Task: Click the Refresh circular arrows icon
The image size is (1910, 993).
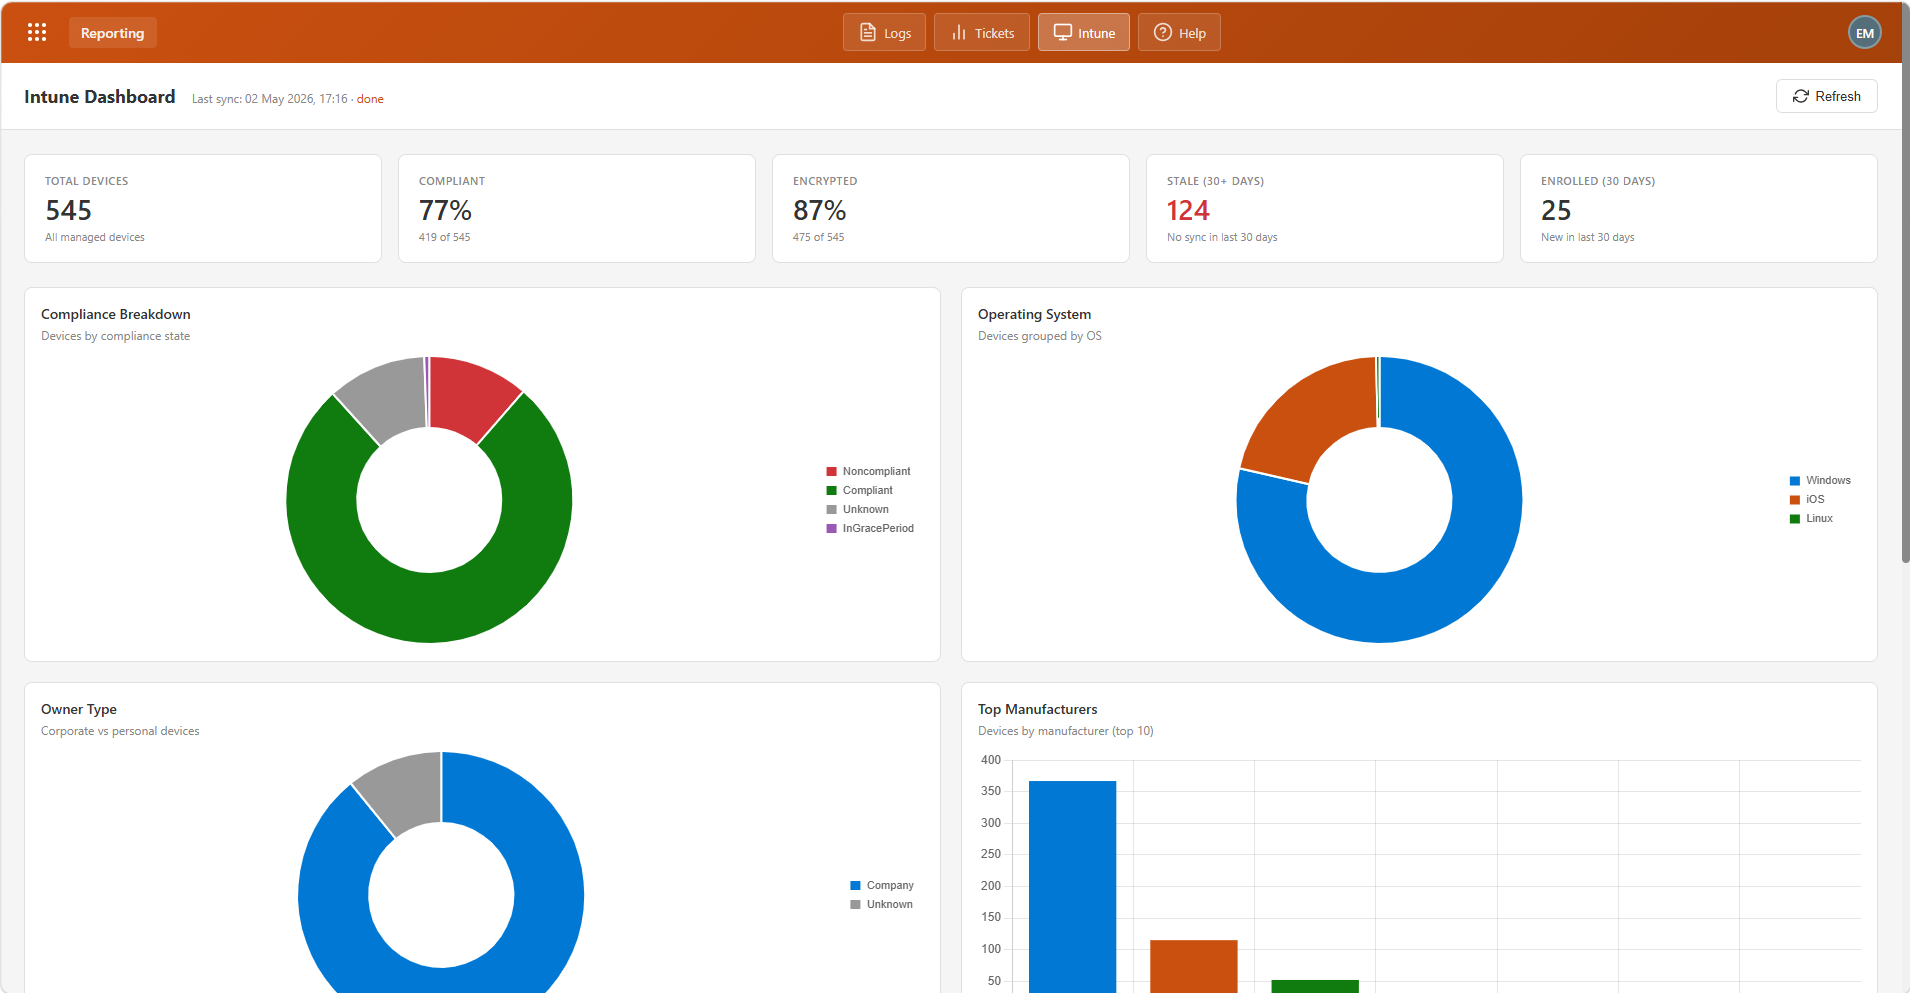Action: click(x=1800, y=96)
